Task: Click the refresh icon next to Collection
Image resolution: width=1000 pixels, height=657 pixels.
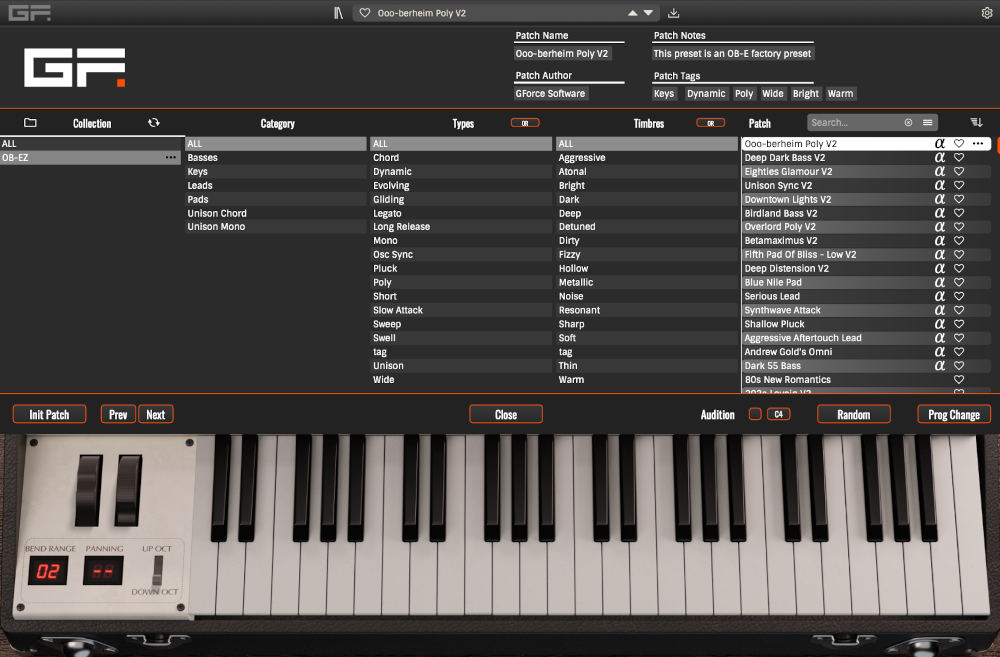Action: [153, 122]
